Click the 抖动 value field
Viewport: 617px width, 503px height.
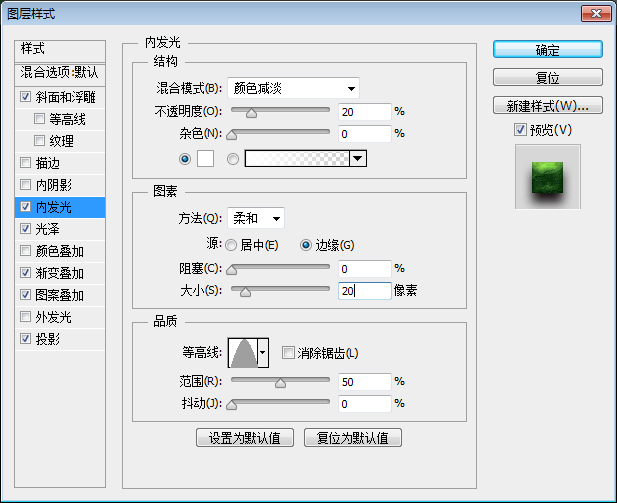pos(365,404)
